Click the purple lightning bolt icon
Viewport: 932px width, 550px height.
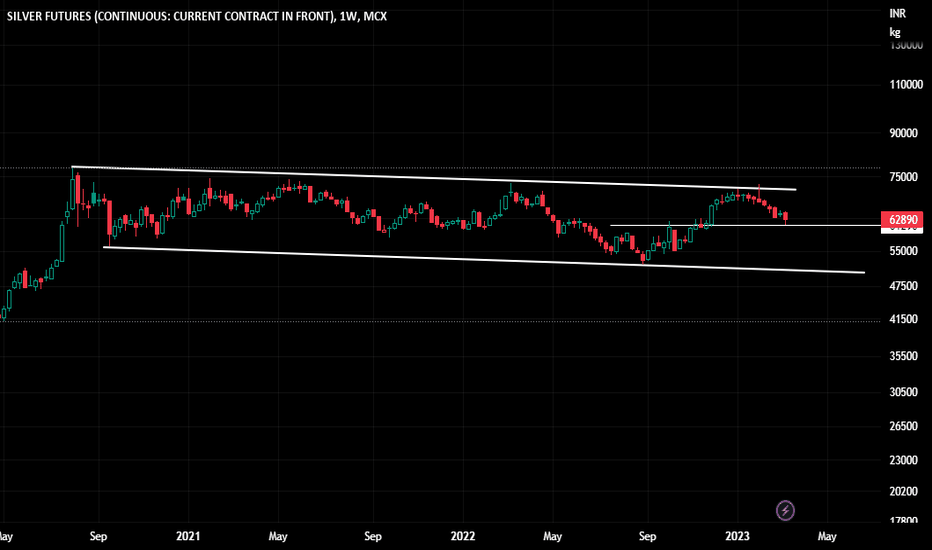pos(785,510)
